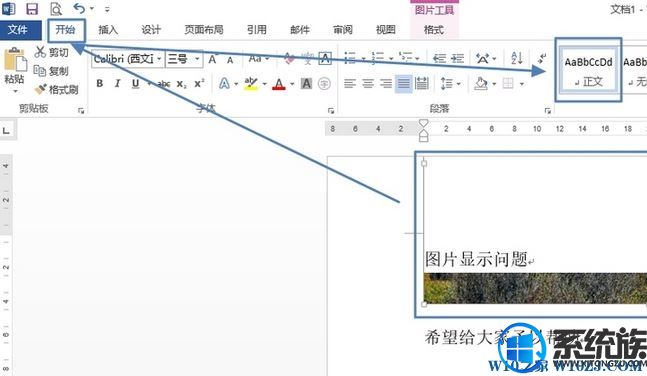Open the Calibri font name dropdown
Image resolution: width=647 pixels, height=376 pixels.
click(x=159, y=59)
